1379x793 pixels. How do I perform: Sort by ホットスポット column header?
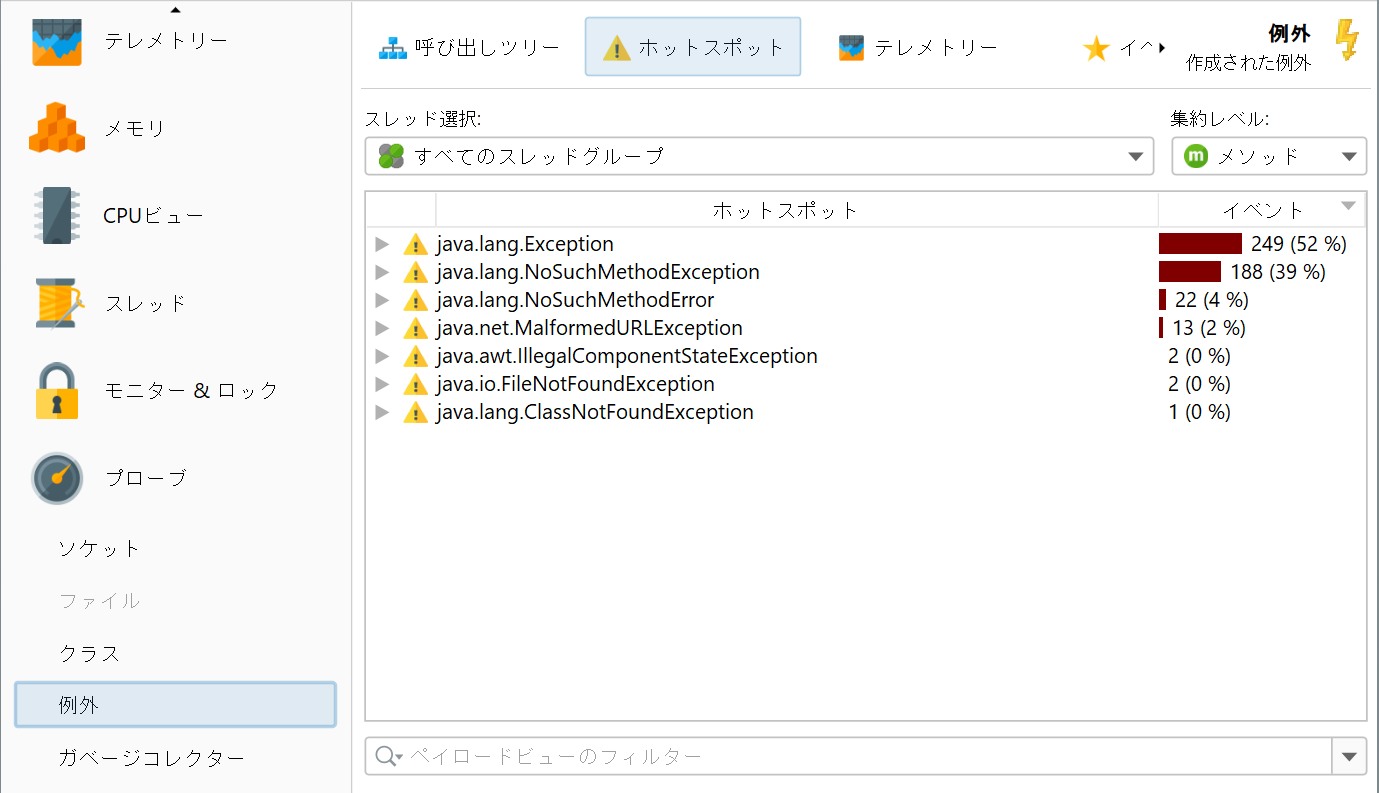pyautogui.click(x=797, y=210)
